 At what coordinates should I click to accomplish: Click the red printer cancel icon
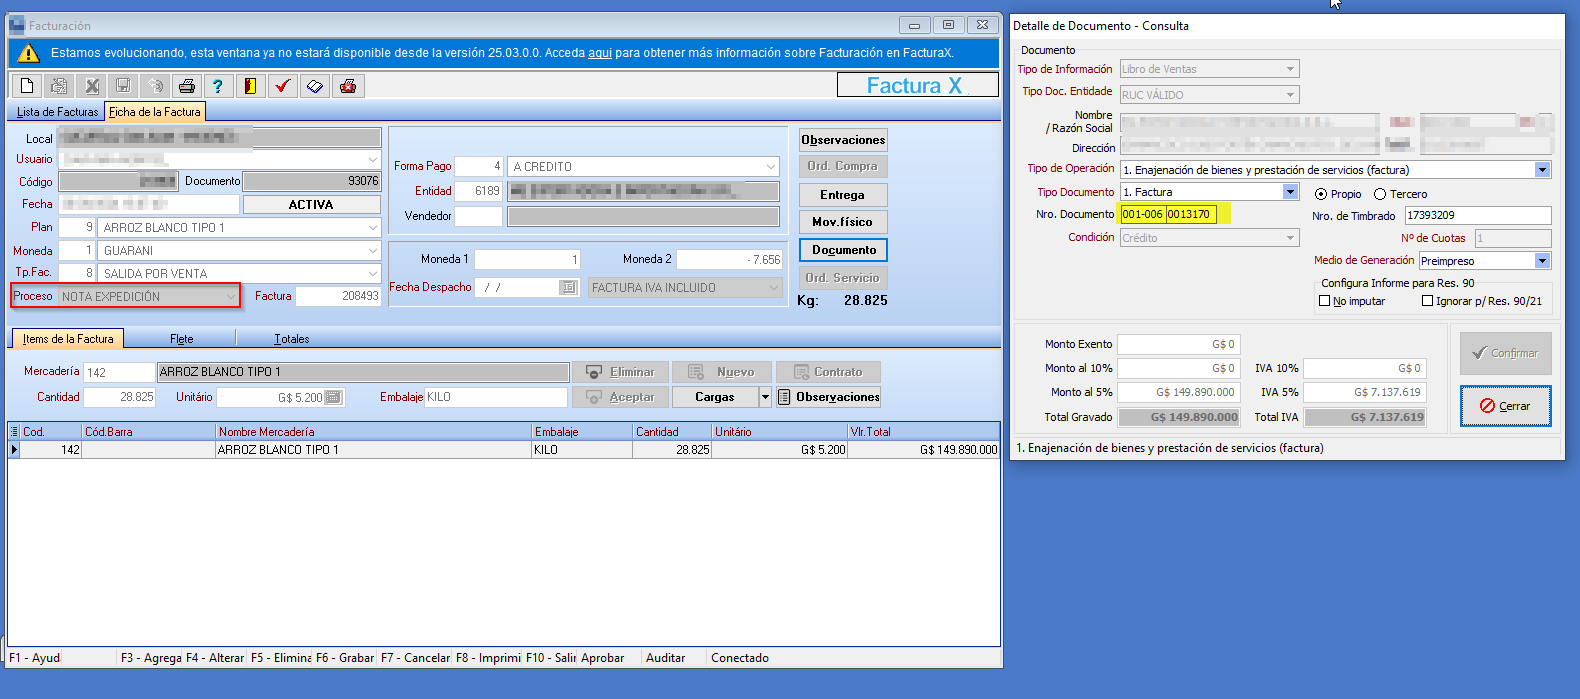[x=347, y=86]
